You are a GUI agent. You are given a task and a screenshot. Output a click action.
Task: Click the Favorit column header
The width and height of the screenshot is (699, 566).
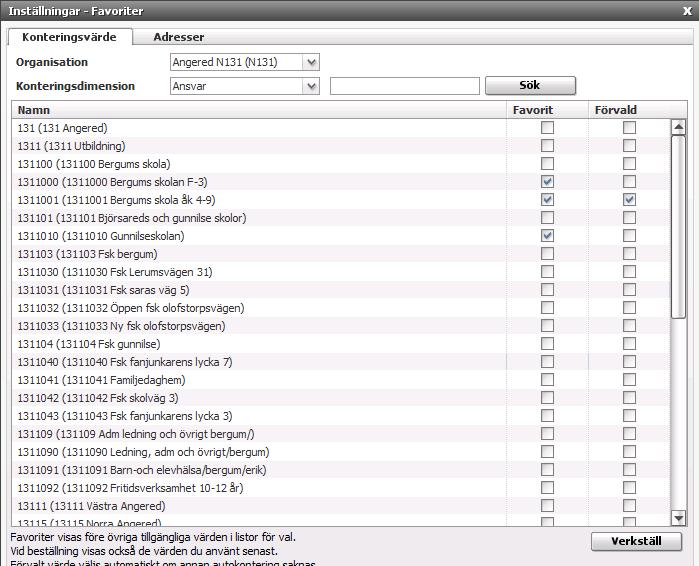pos(547,110)
